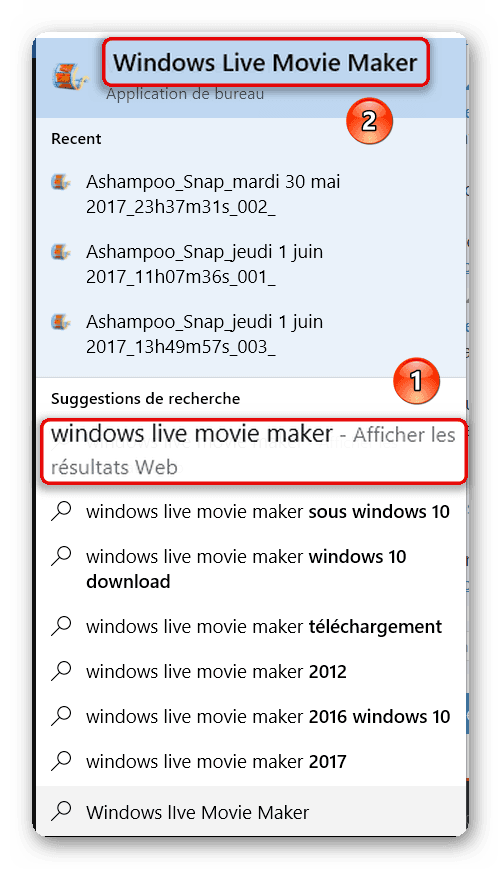
Task: Select 'windows live movie maker 2012' suggestion
Action: pyautogui.click(x=216, y=671)
